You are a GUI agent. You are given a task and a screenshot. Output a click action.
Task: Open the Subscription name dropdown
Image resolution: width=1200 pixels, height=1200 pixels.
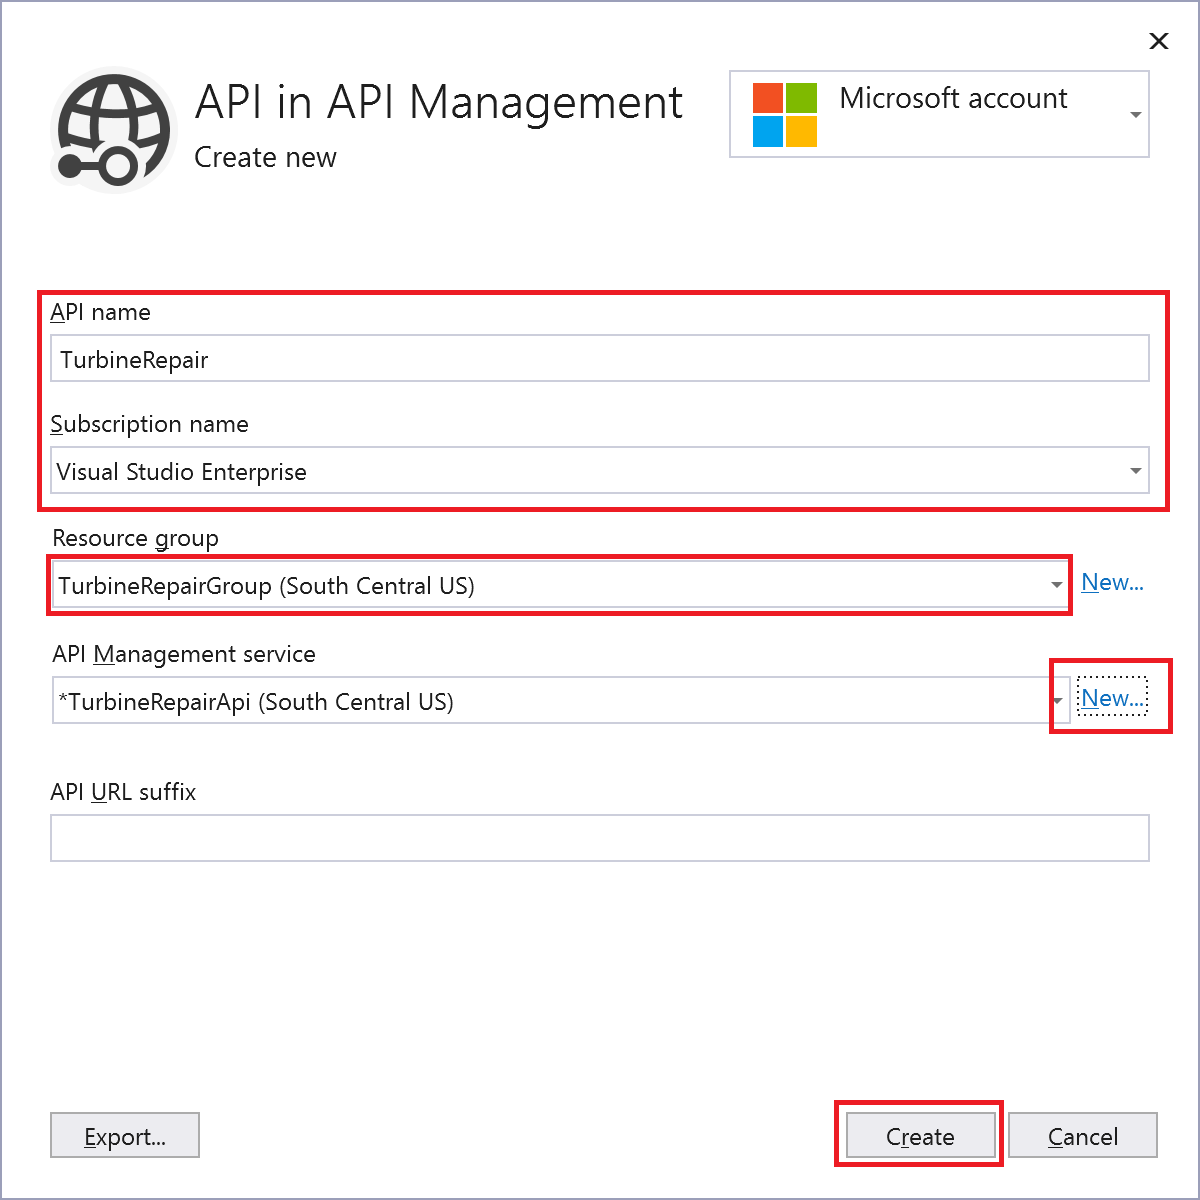point(1135,470)
